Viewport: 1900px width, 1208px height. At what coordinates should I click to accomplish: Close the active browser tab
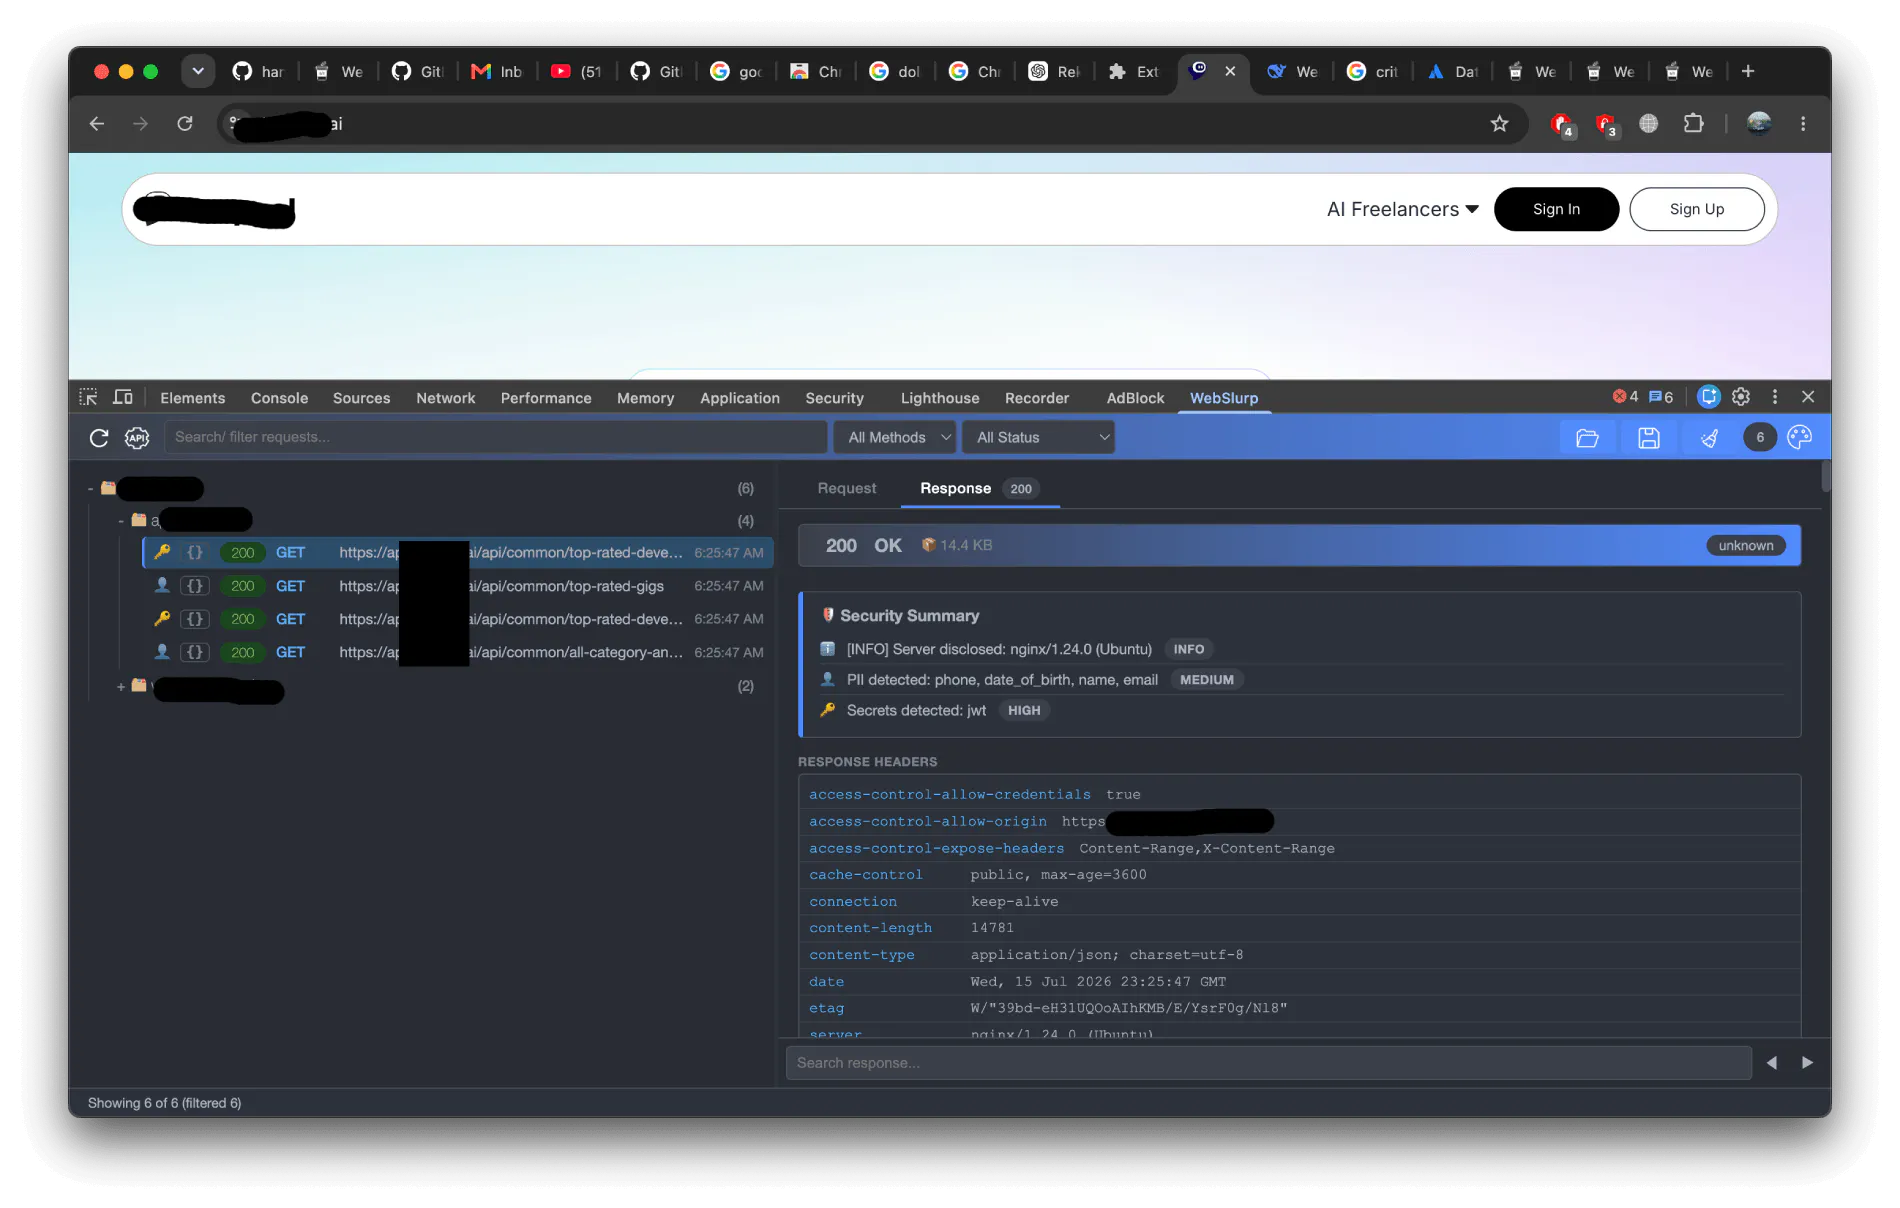click(x=1230, y=71)
